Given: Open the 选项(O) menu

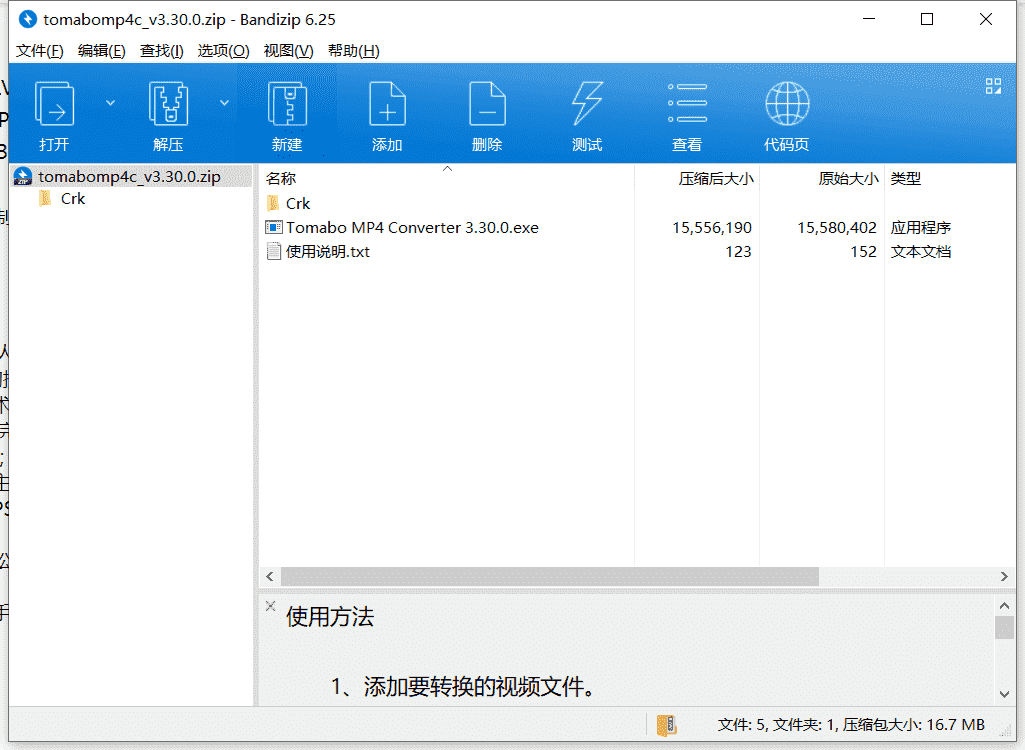Looking at the screenshot, I should click(x=224, y=50).
